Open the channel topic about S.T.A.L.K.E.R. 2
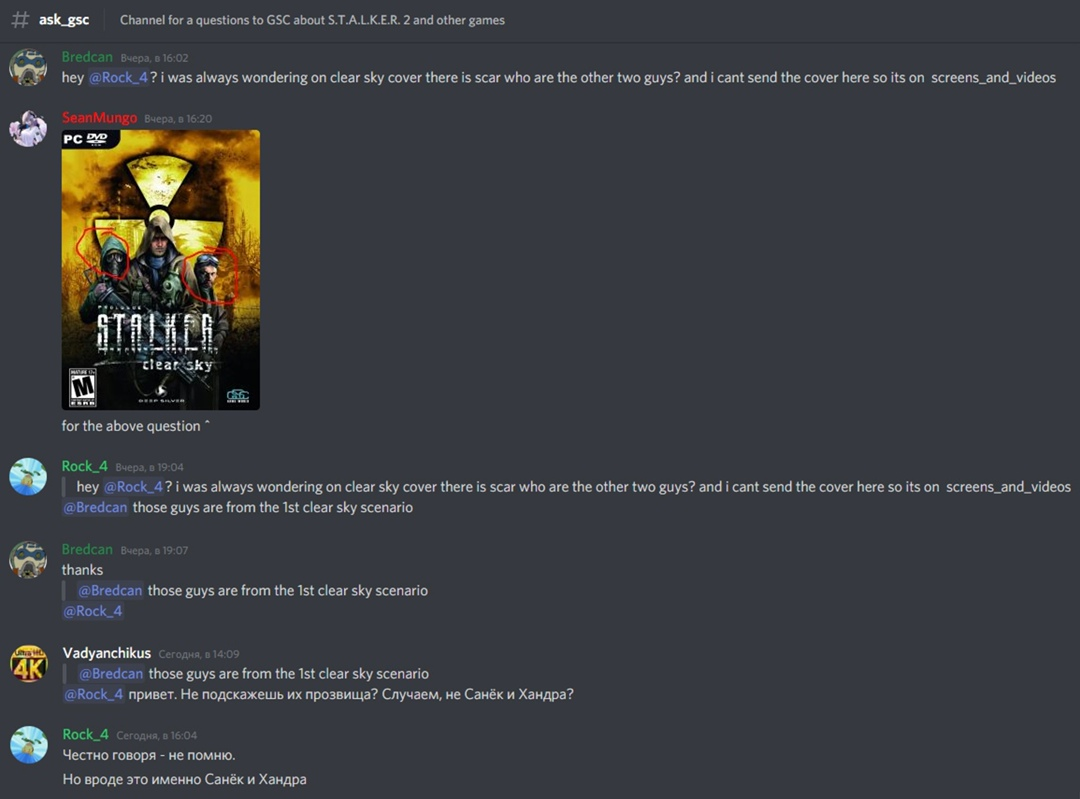Screen dimensions: 1080x799 click(x=312, y=20)
